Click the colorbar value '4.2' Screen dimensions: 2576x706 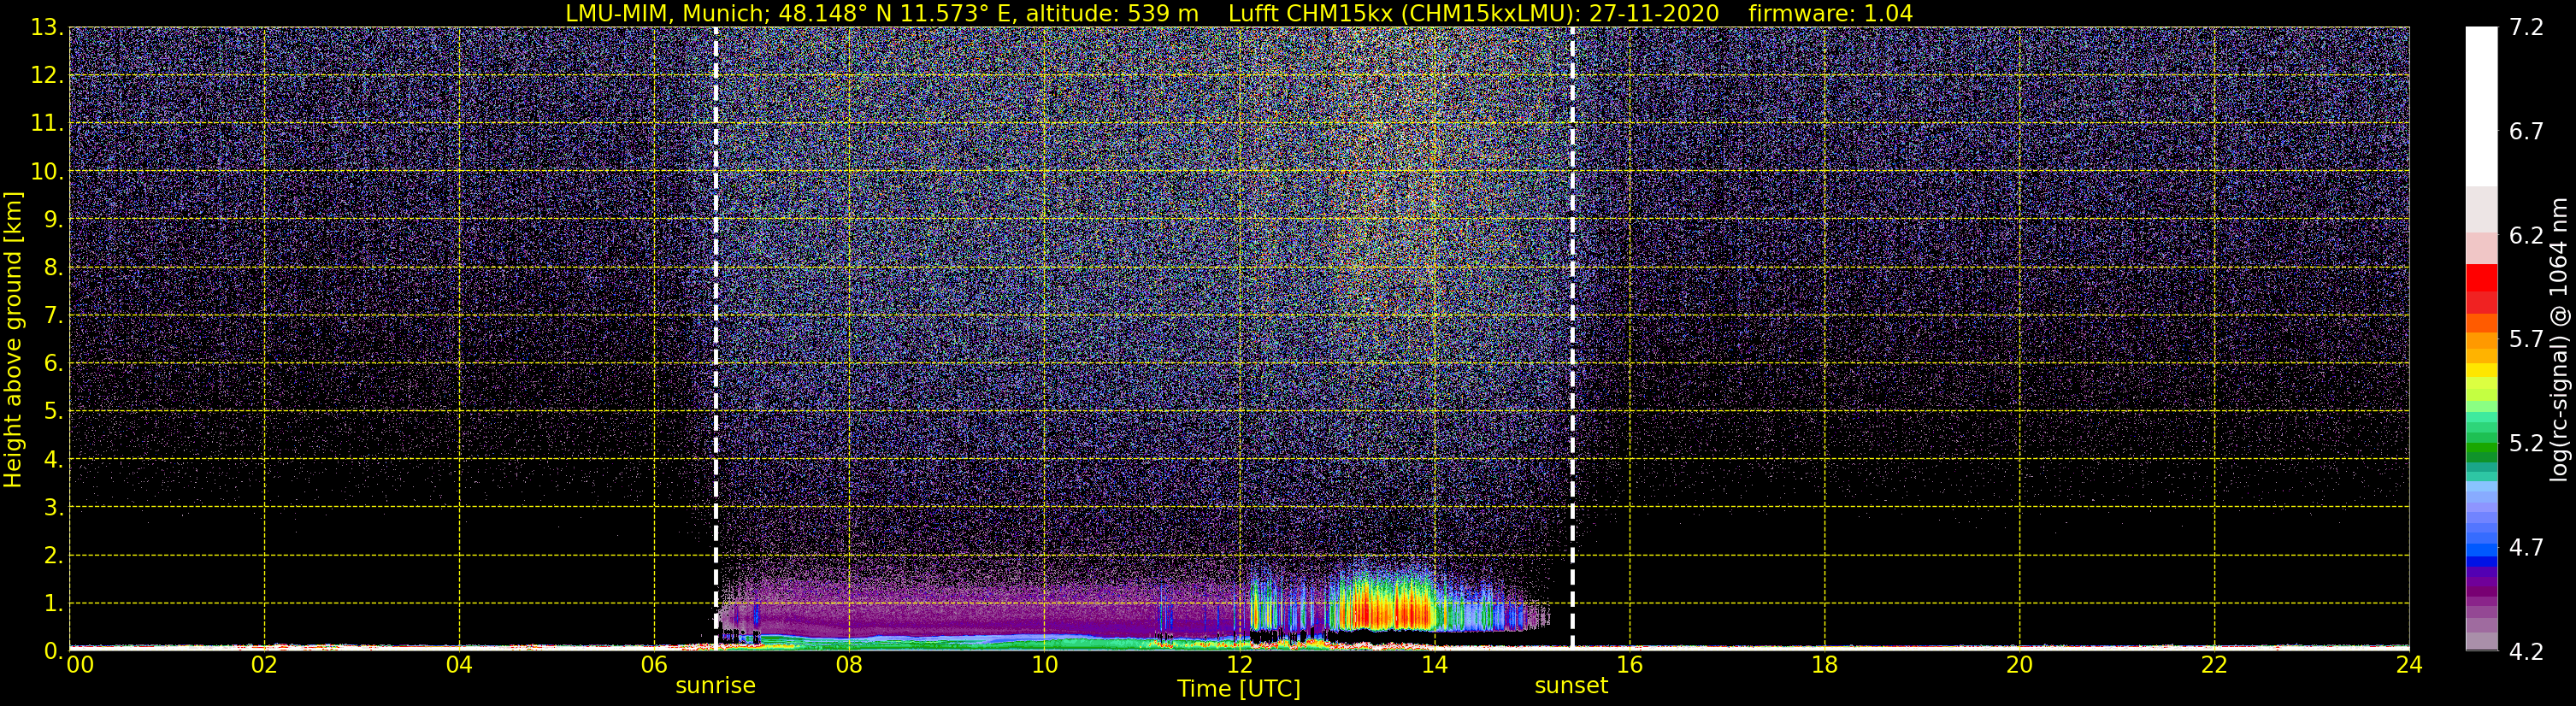[x=2526, y=651]
